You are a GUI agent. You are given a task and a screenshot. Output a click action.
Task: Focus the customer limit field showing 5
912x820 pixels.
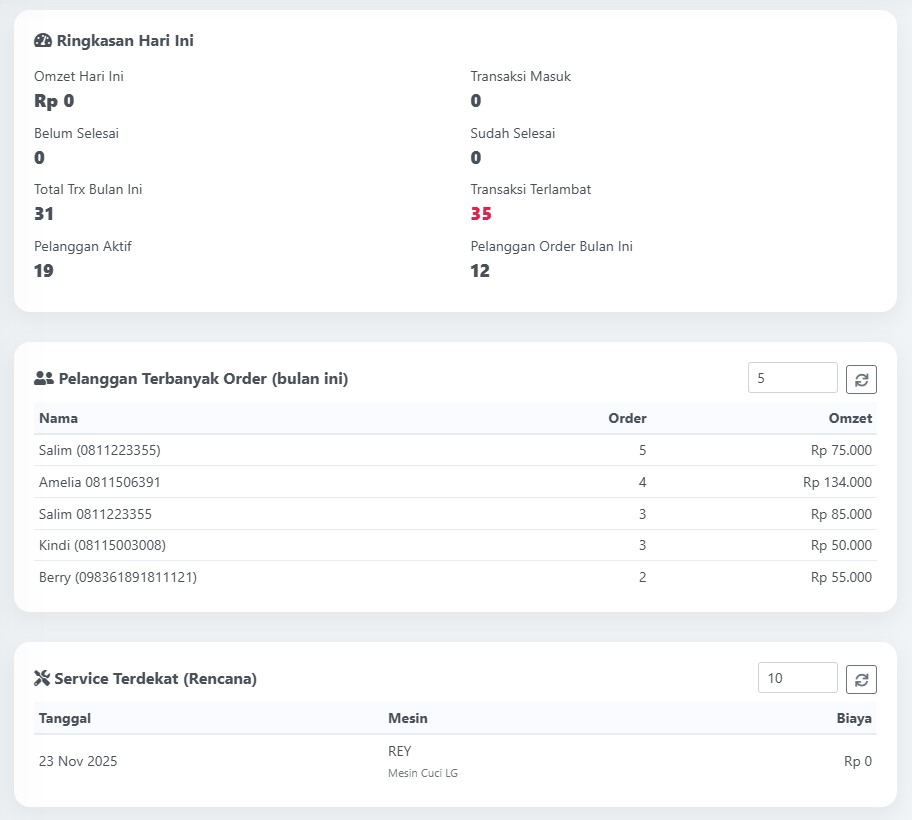click(x=792, y=378)
